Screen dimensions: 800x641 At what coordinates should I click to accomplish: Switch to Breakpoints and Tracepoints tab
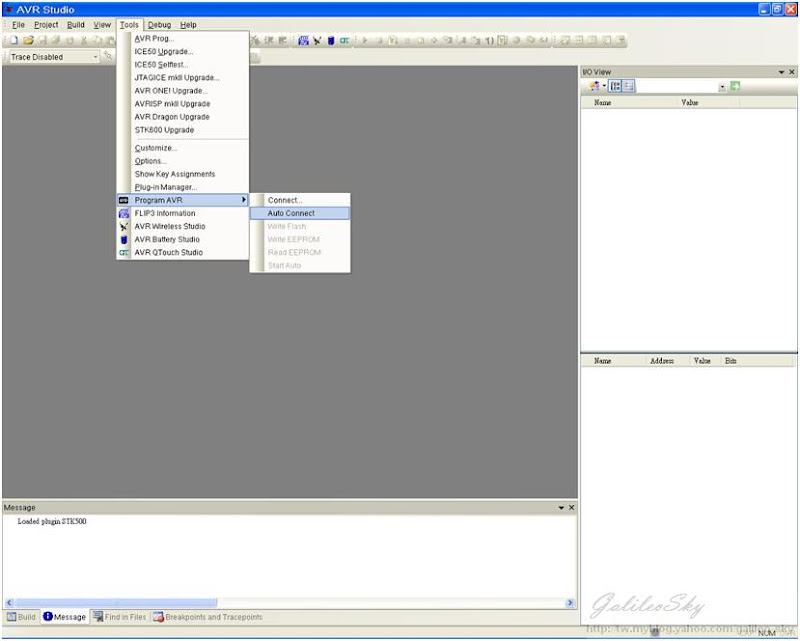pyautogui.click(x=208, y=617)
